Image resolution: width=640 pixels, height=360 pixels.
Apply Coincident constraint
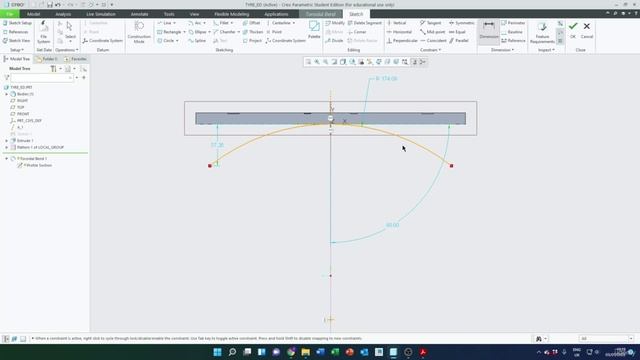(433, 41)
